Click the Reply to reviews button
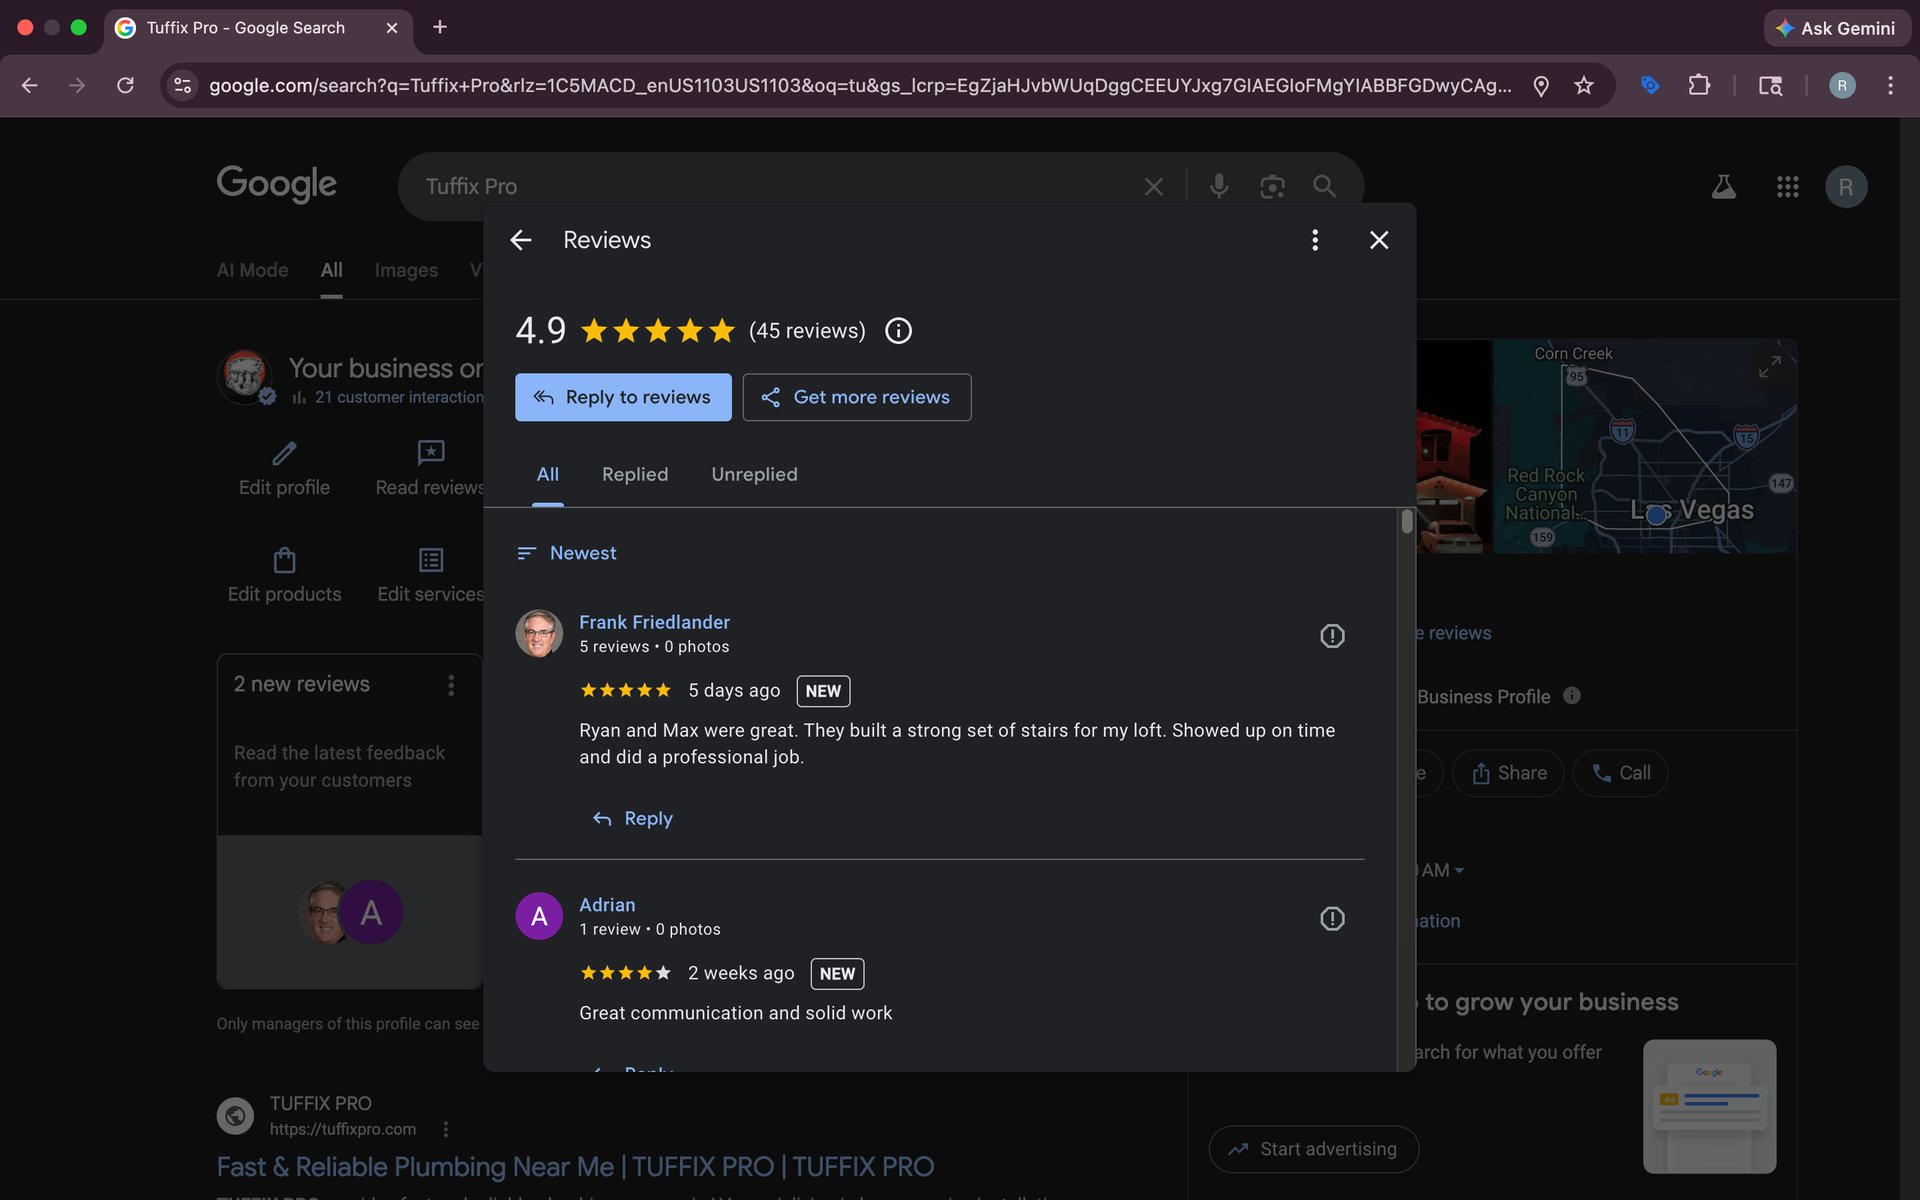This screenshot has height=1200, width=1920. coord(623,397)
